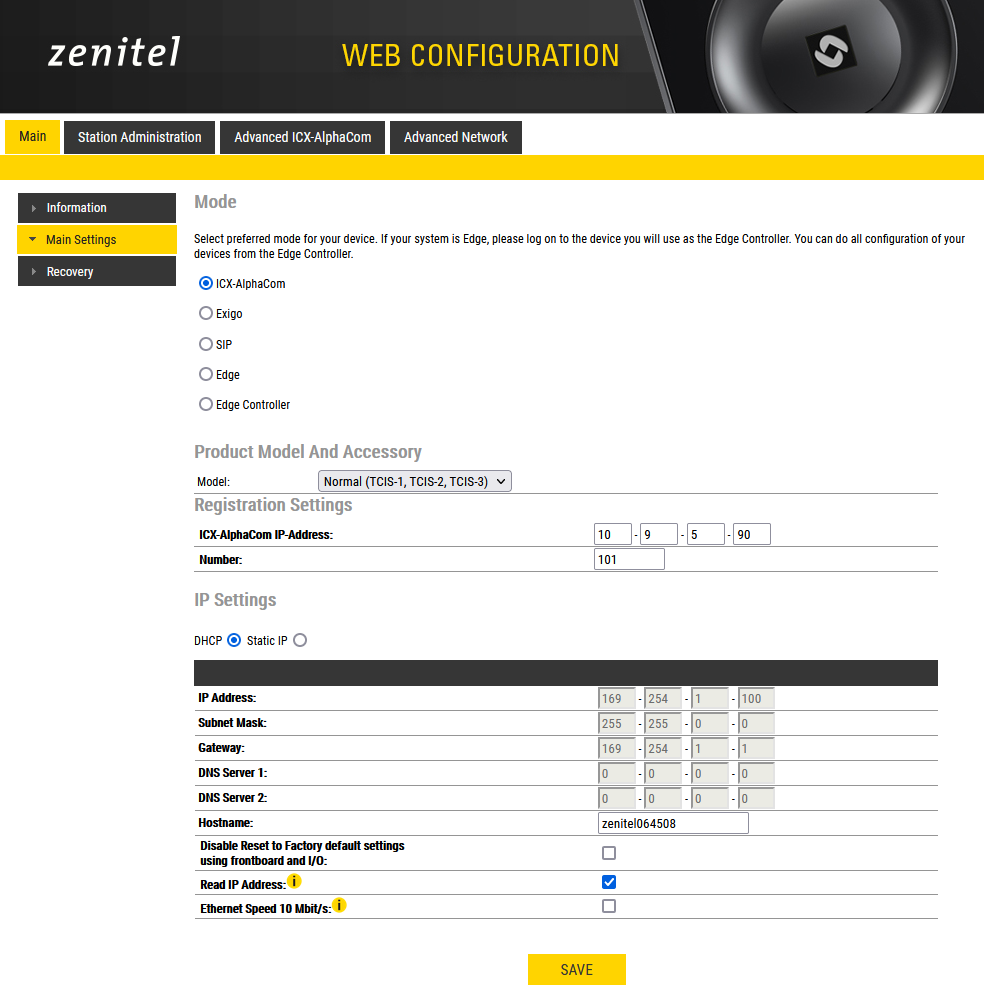Uncheck the Read IP Address checkbox

[609, 882]
